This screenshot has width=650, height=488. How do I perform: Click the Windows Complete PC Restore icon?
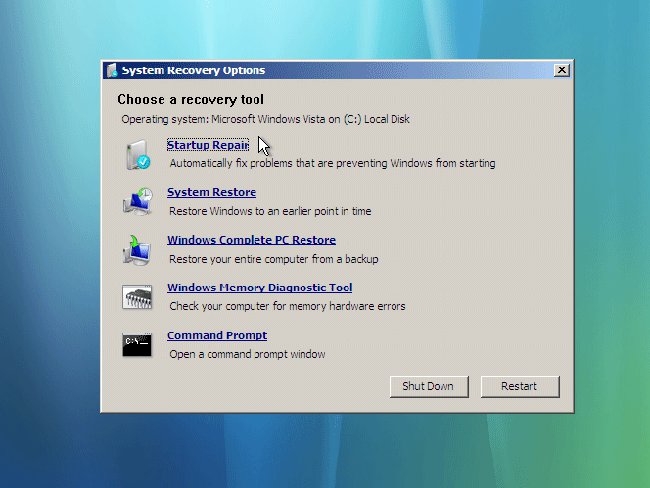(137, 250)
